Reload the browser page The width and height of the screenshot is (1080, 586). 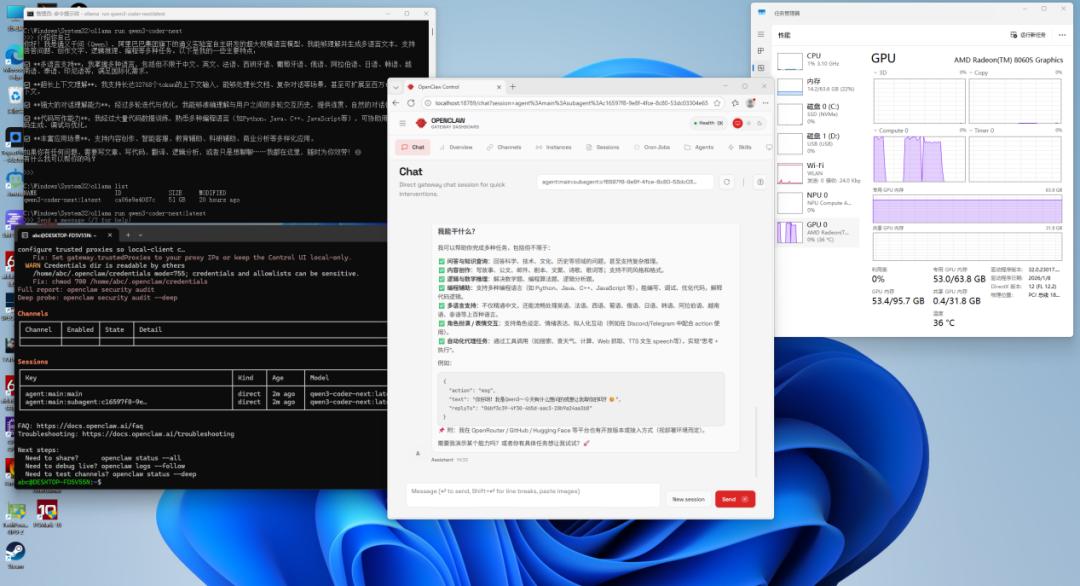[411, 103]
